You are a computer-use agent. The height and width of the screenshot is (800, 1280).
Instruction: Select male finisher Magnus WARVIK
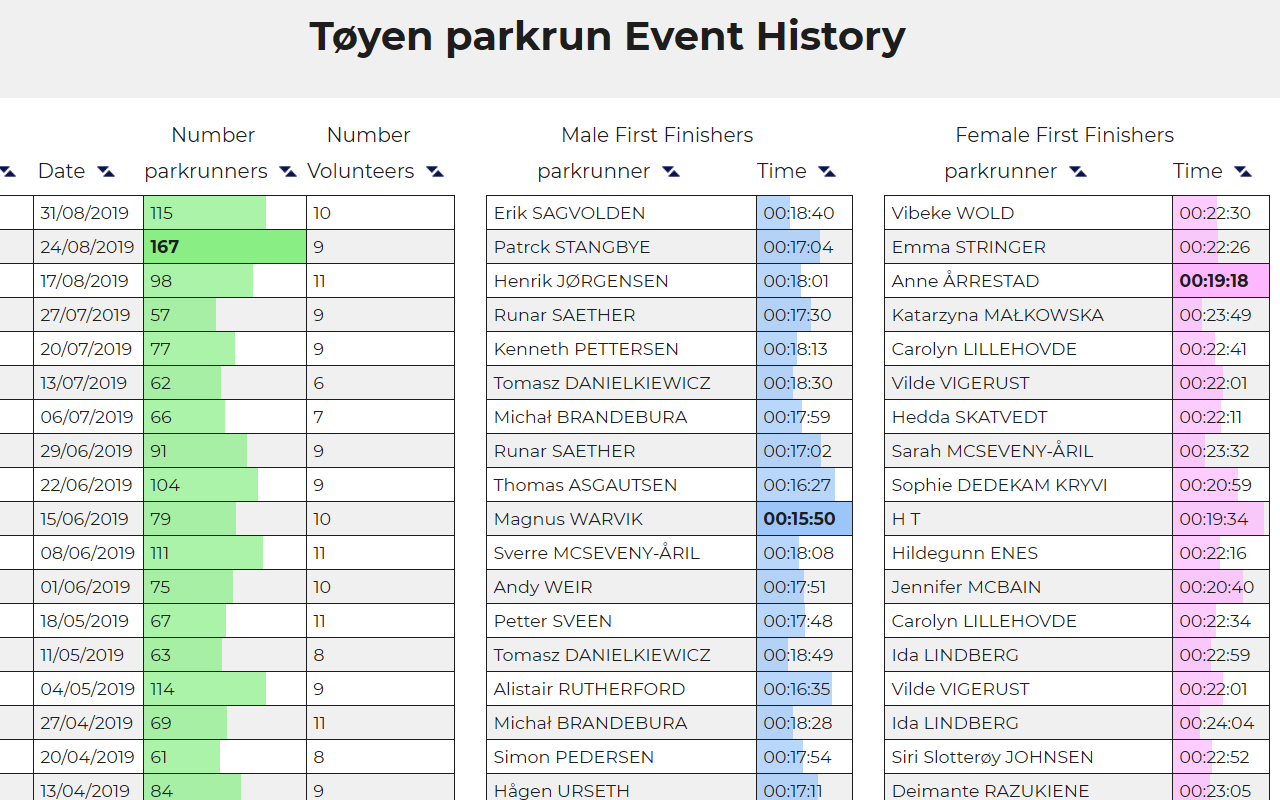[568, 519]
